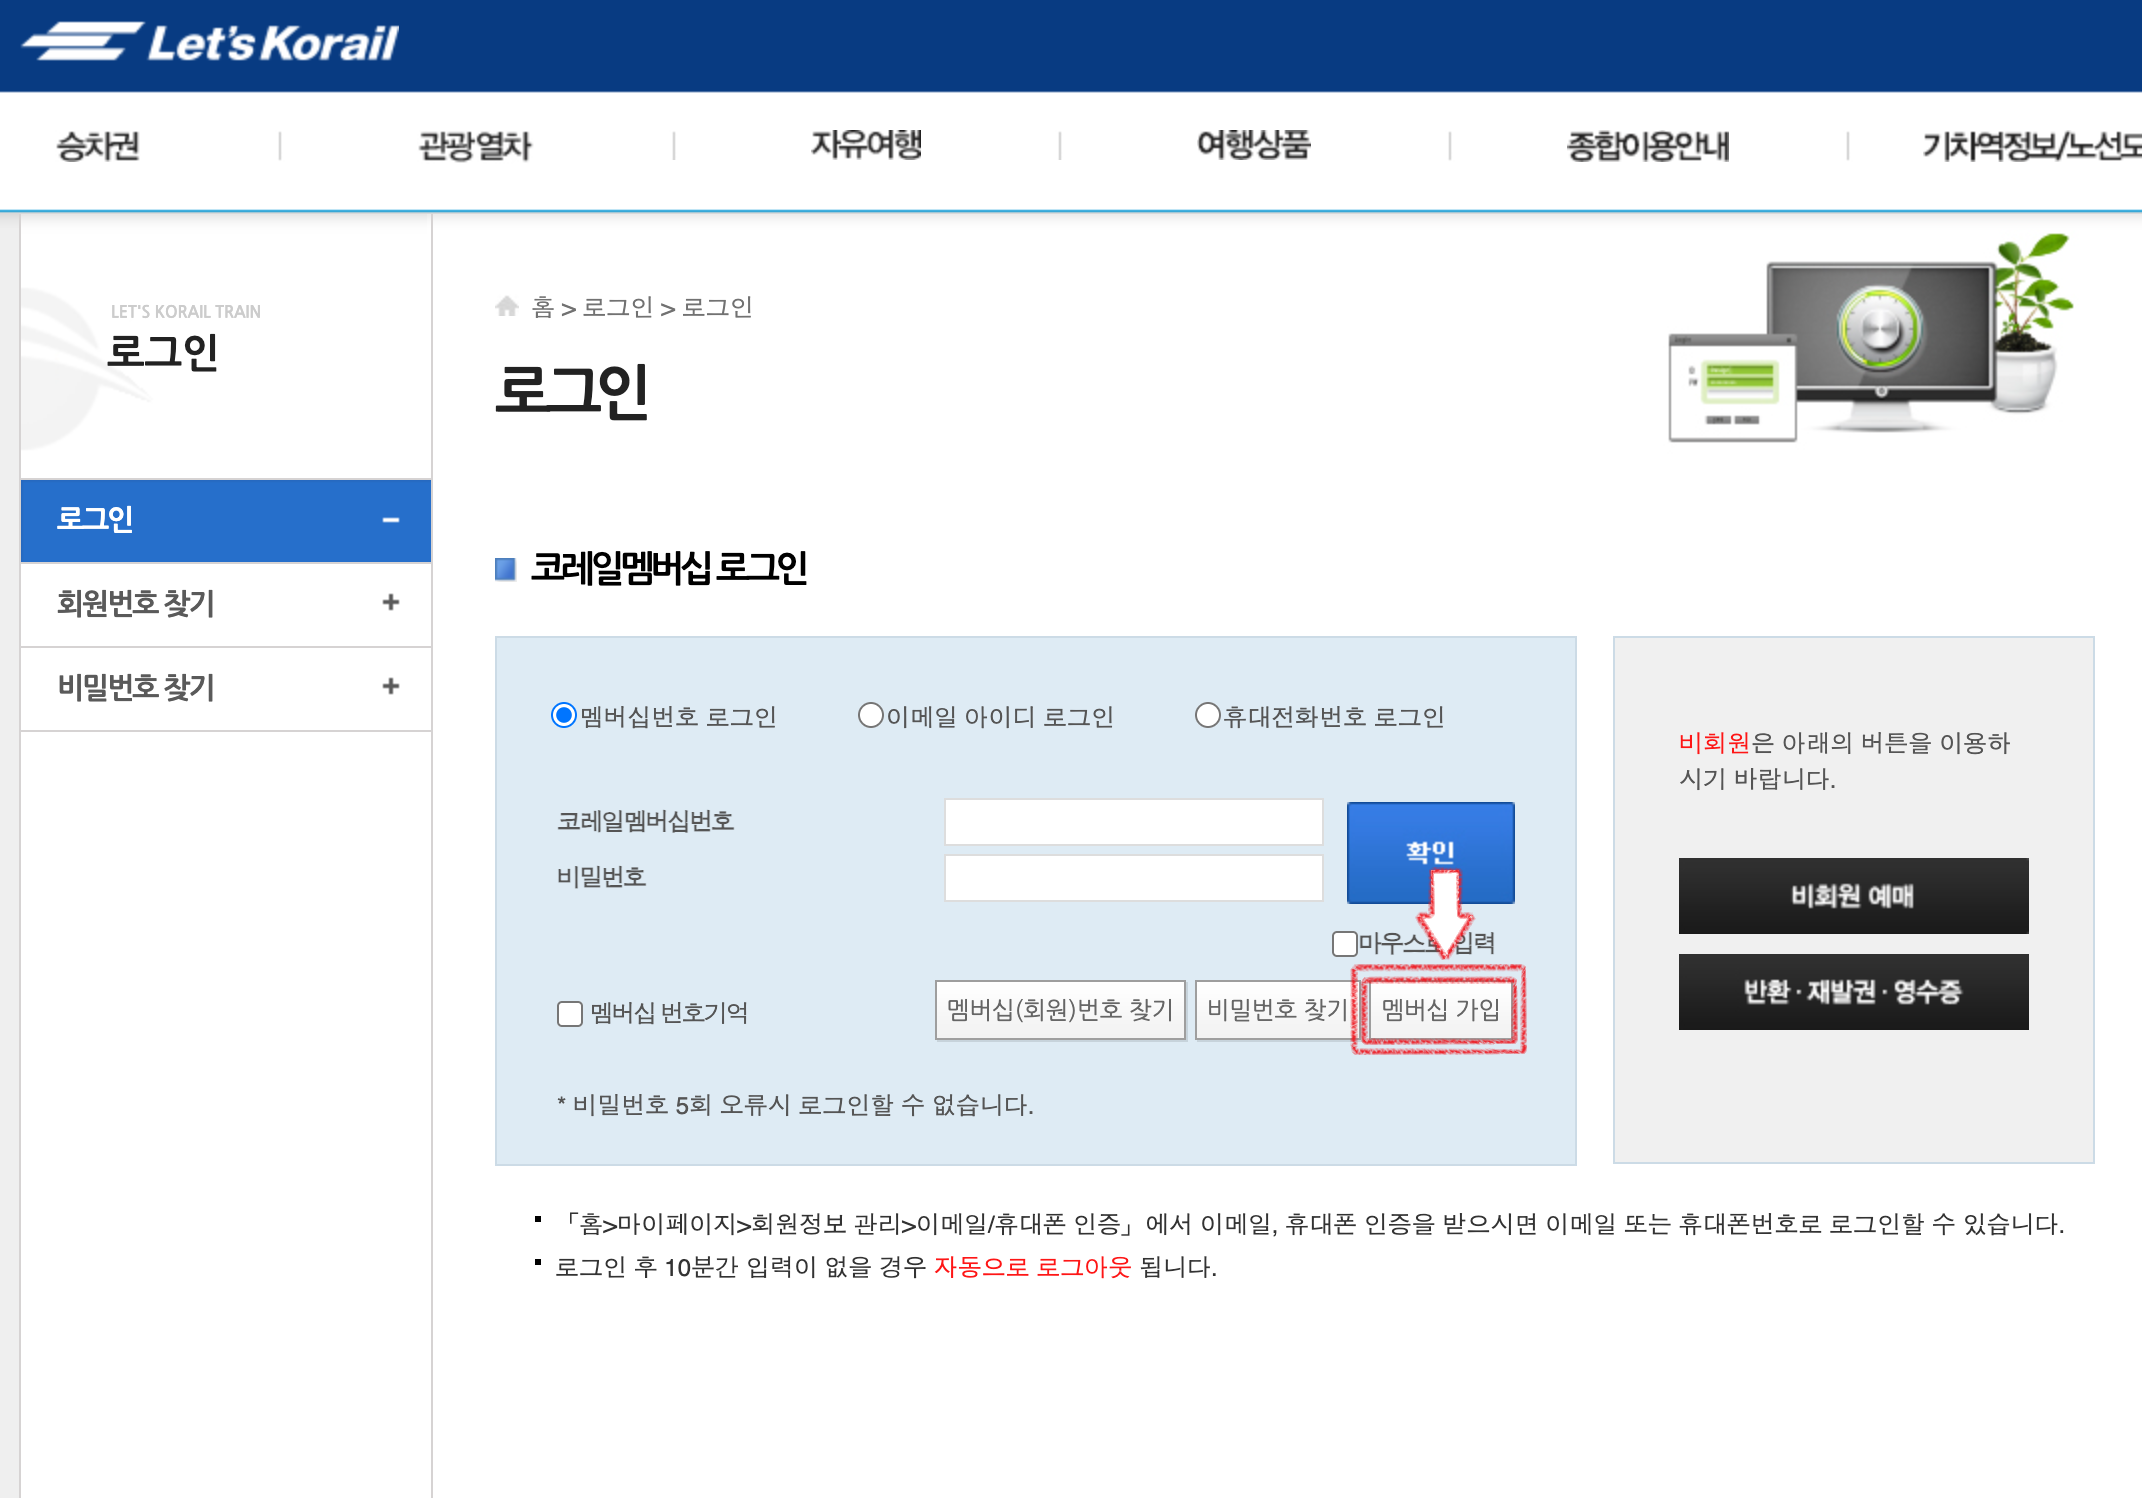Check 멤버십 번호기억 checkbox

(x=570, y=1013)
